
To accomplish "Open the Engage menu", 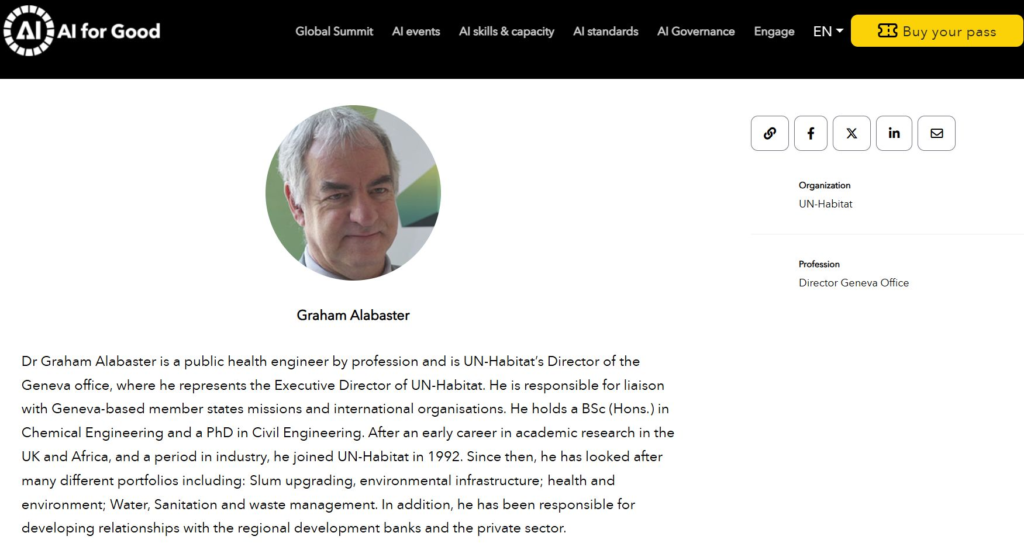I will 774,31.
